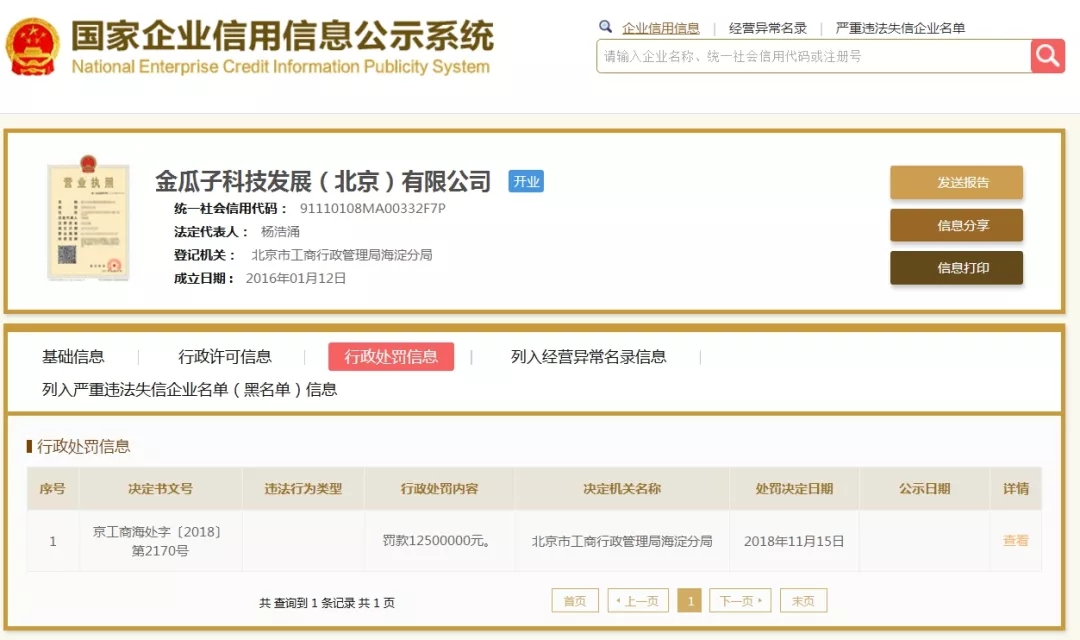Click the 下一页 pagination button
The image size is (1080, 640).
[740, 601]
